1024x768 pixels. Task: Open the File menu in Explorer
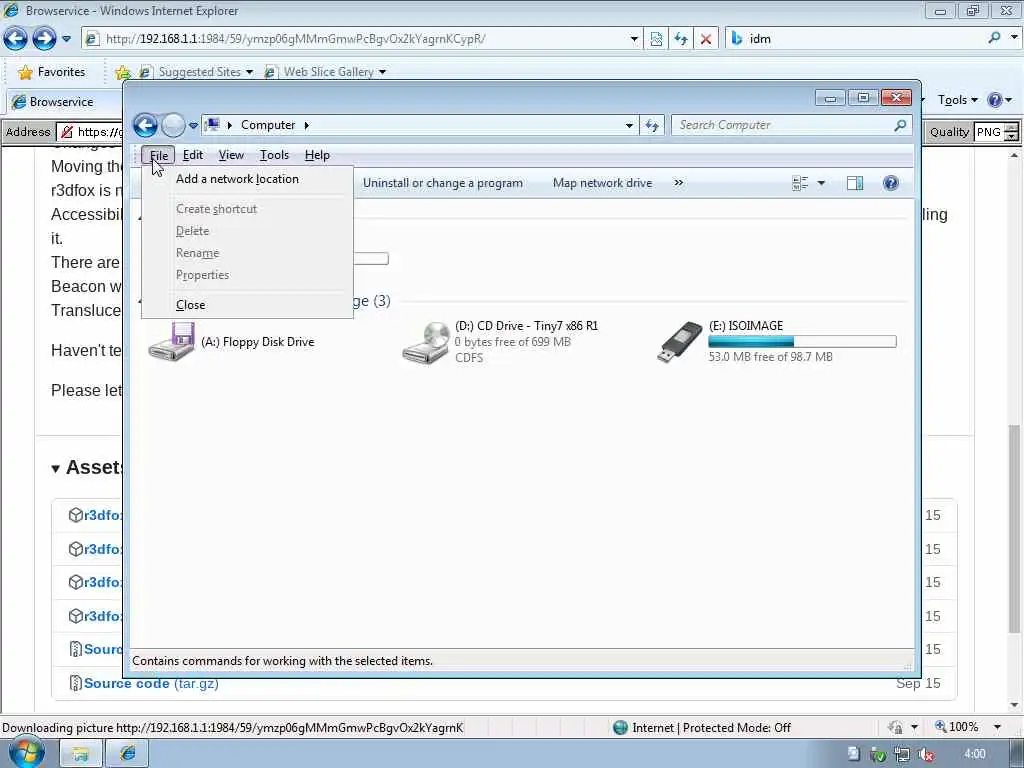159,155
